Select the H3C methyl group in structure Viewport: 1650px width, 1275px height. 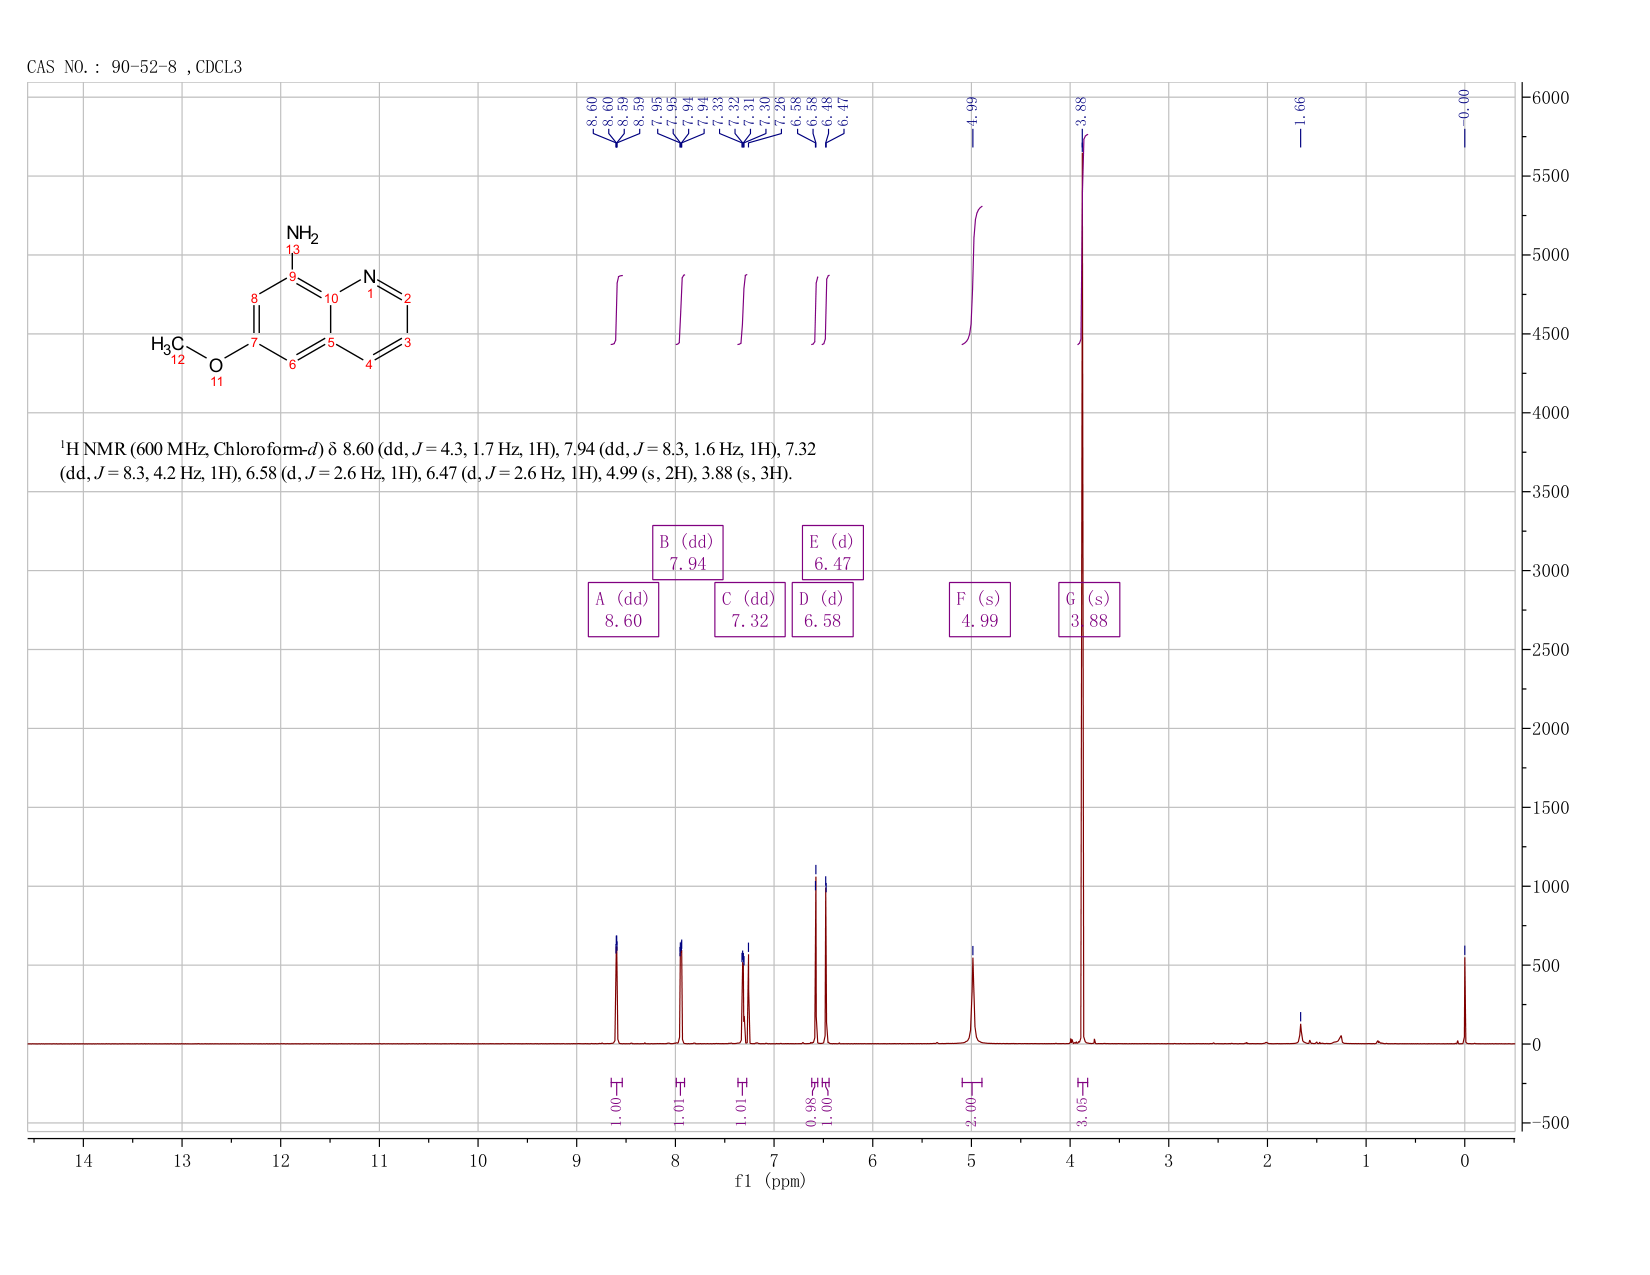click(167, 344)
